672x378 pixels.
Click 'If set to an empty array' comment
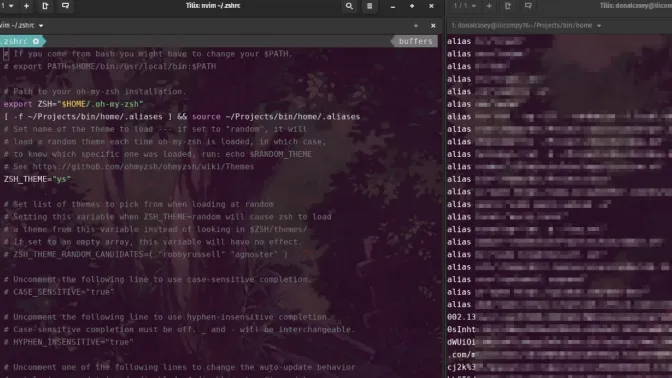153,242
